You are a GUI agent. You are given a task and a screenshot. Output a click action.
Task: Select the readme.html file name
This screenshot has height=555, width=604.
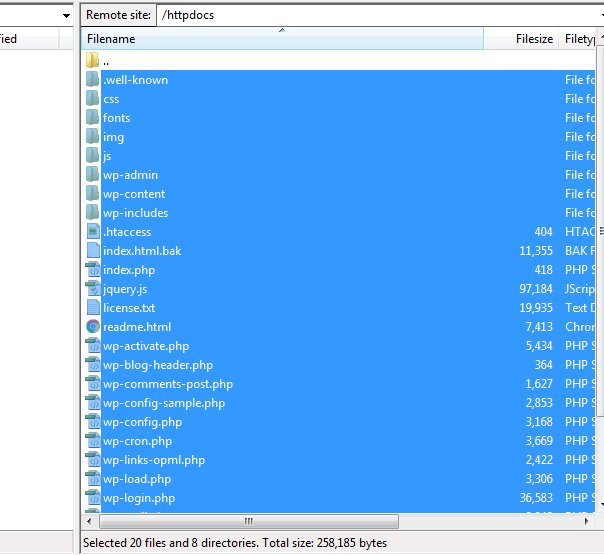click(137, 327)
